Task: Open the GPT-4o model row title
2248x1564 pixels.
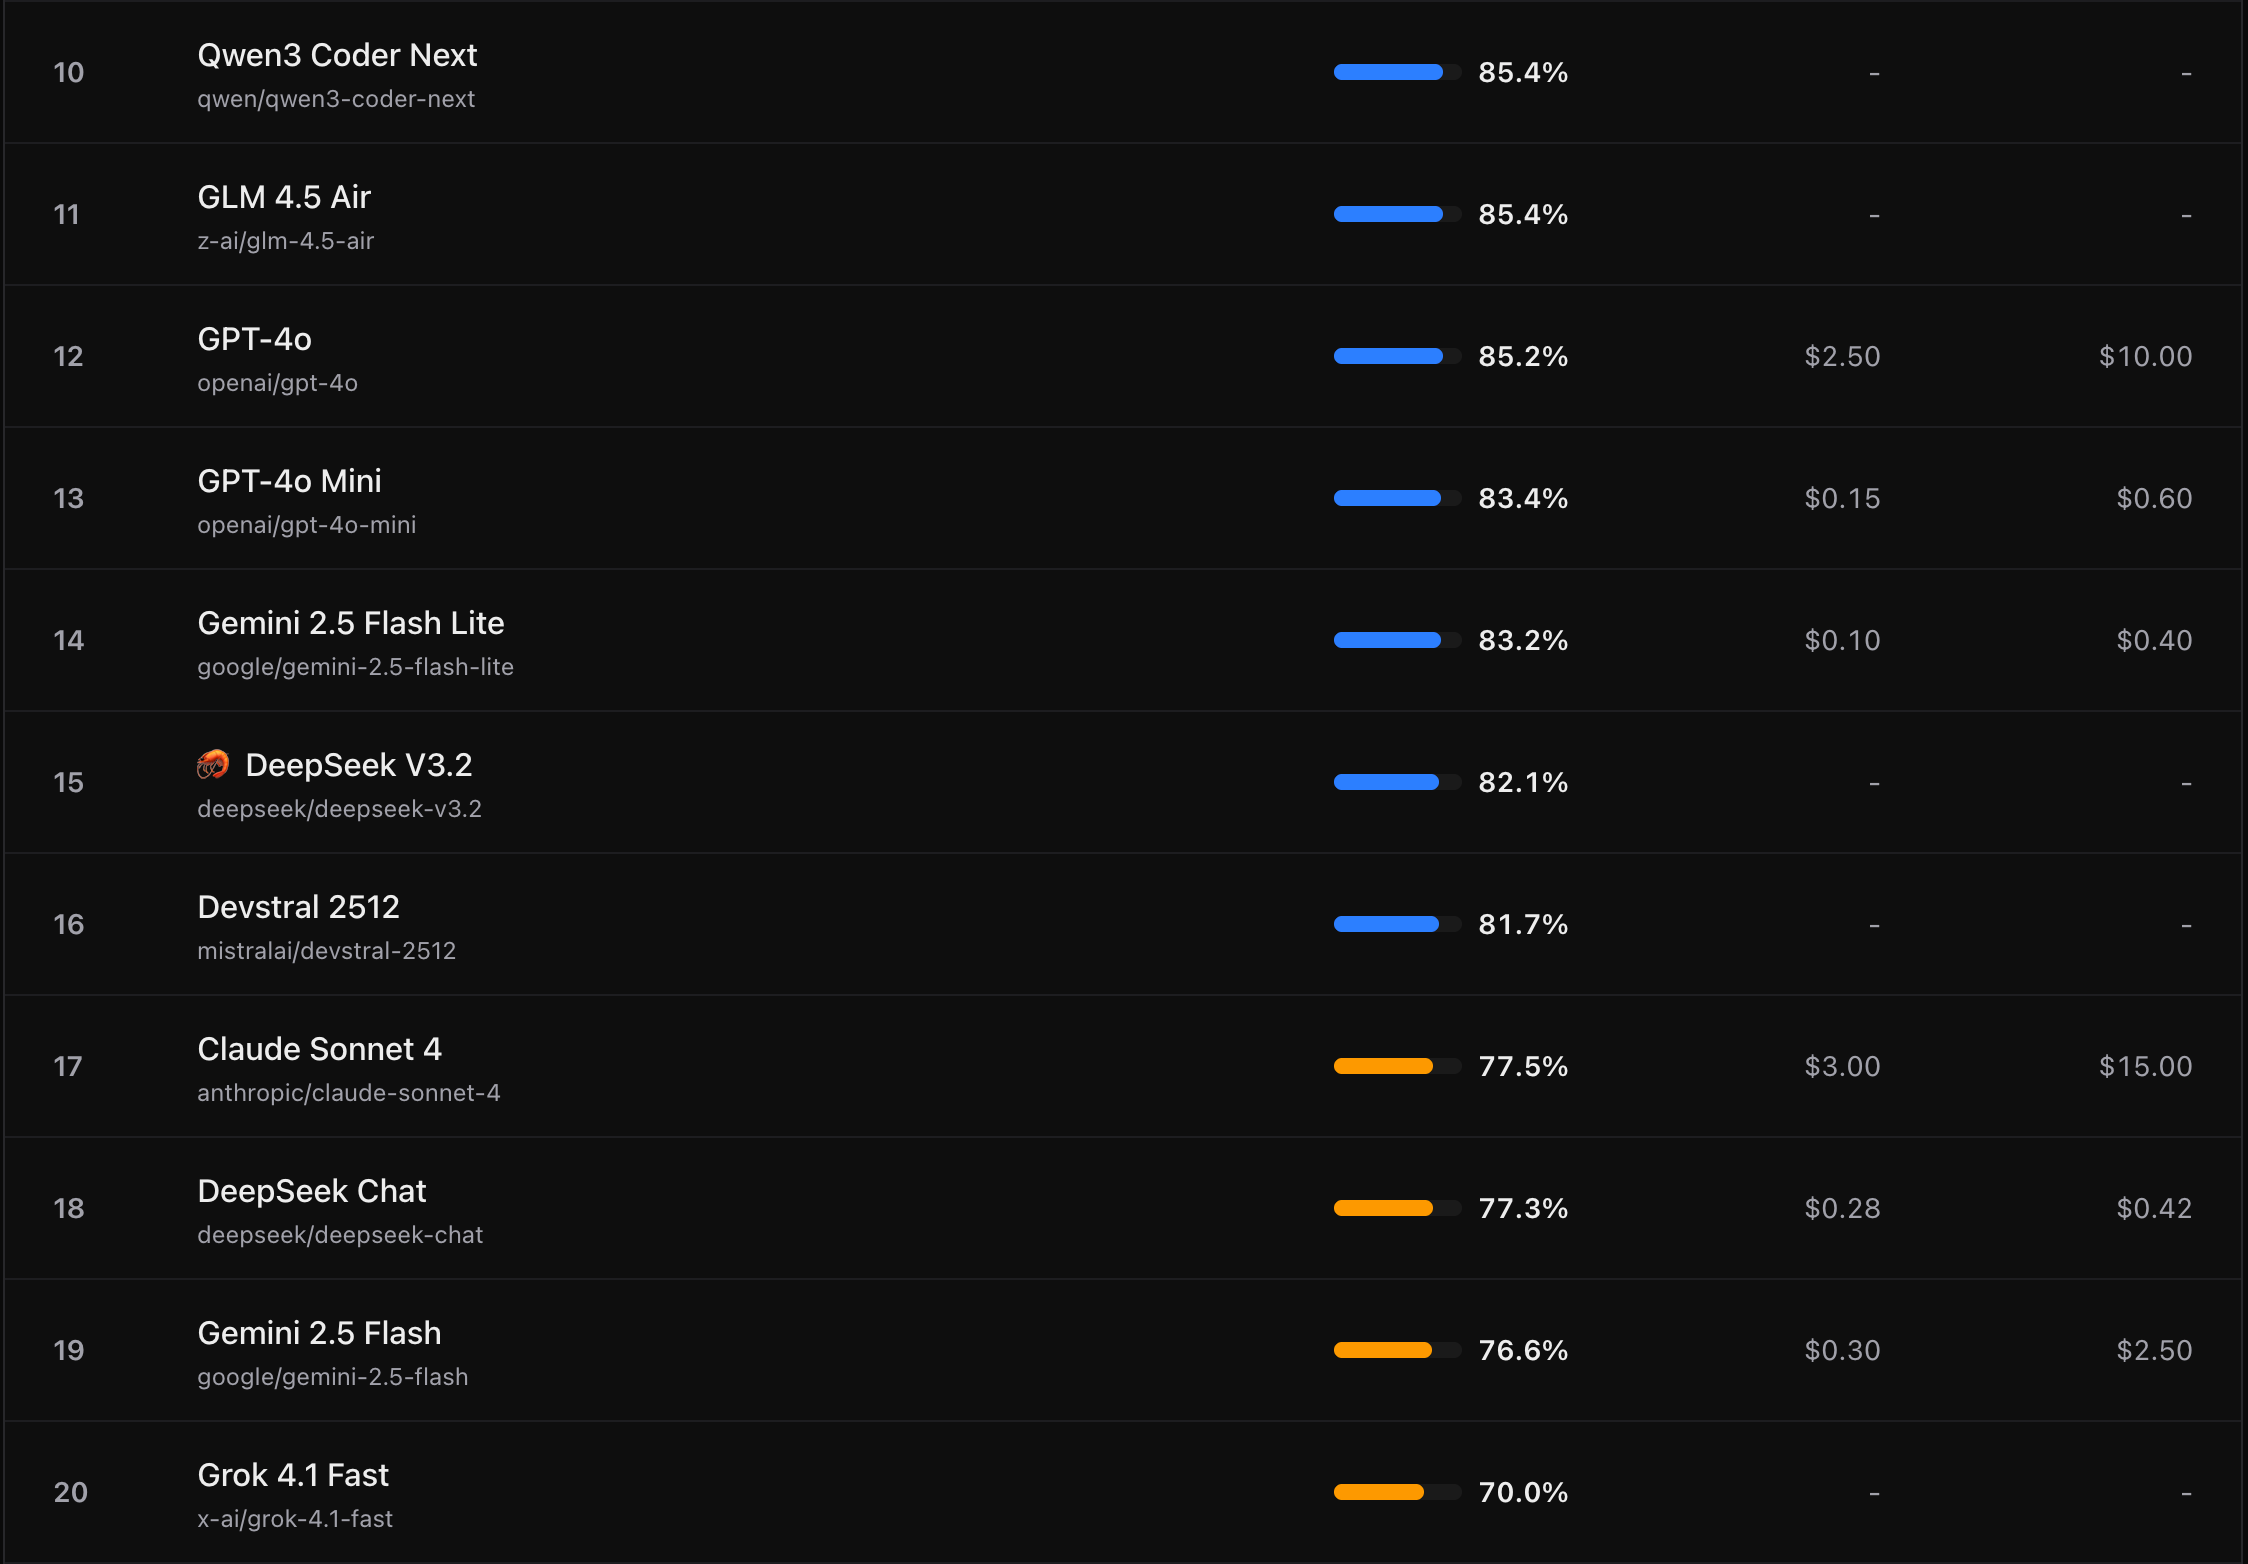Action: coord(254,340)
